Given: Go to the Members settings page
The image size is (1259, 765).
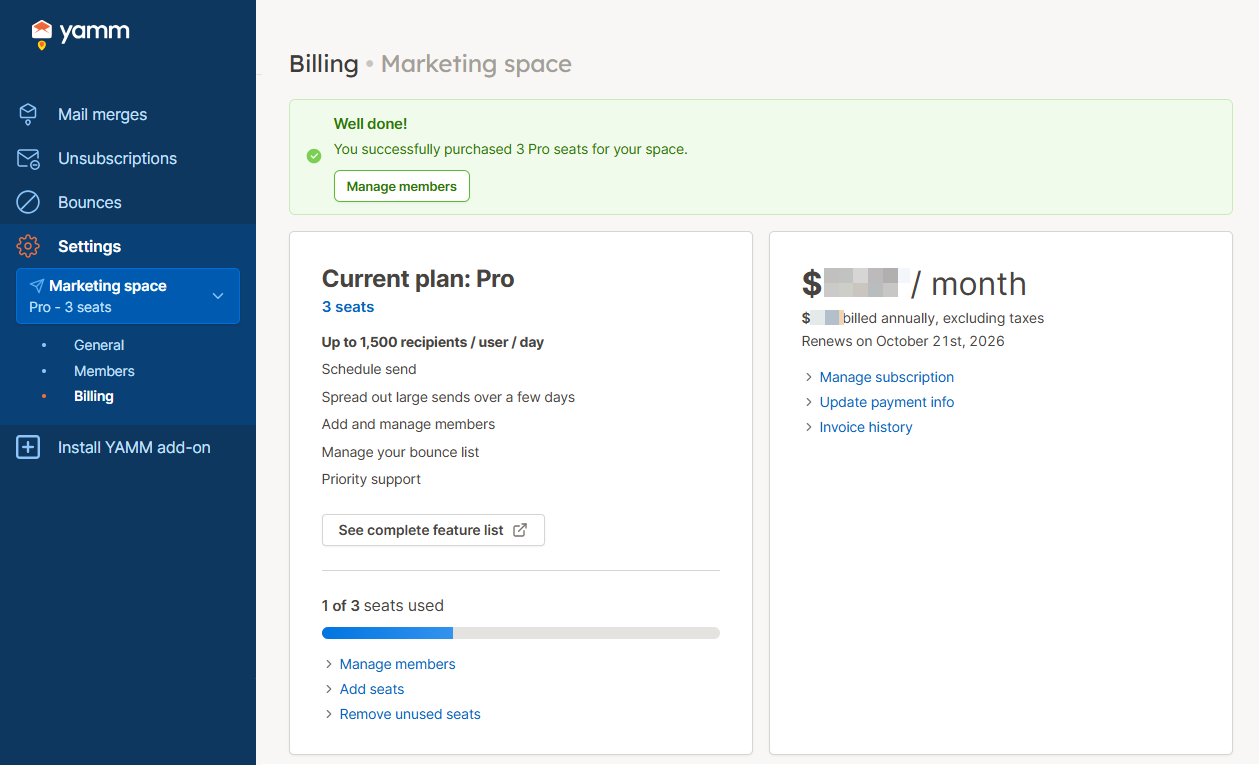Looking at the screenshot, I should 104,371.
